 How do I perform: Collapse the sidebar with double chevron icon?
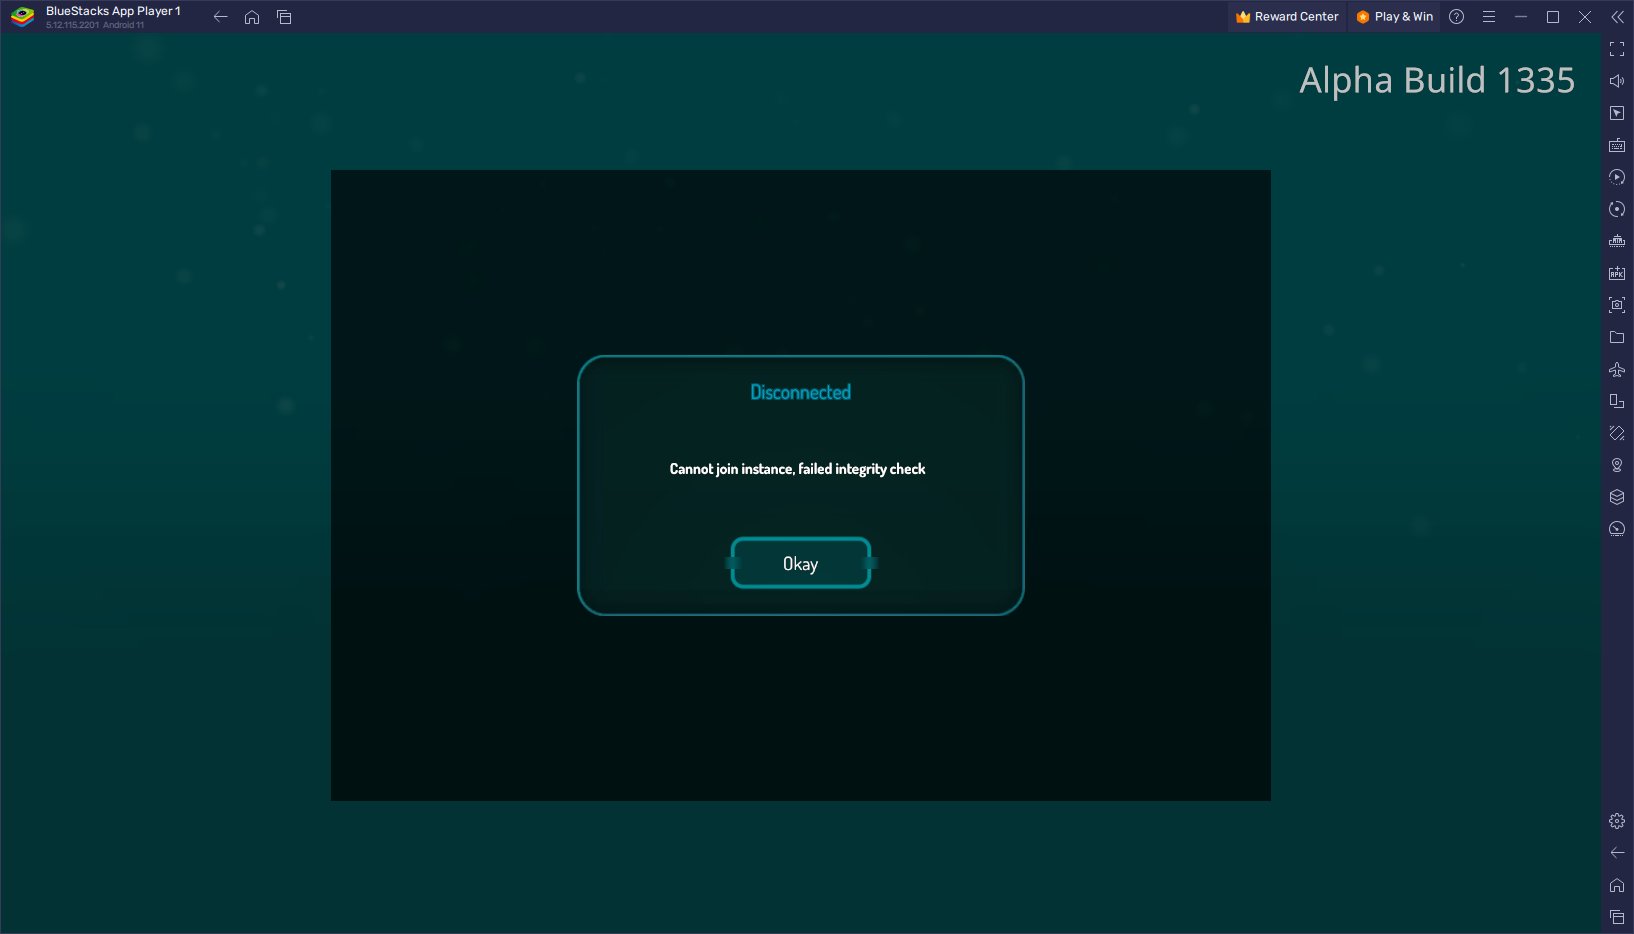coord(1617,17)
